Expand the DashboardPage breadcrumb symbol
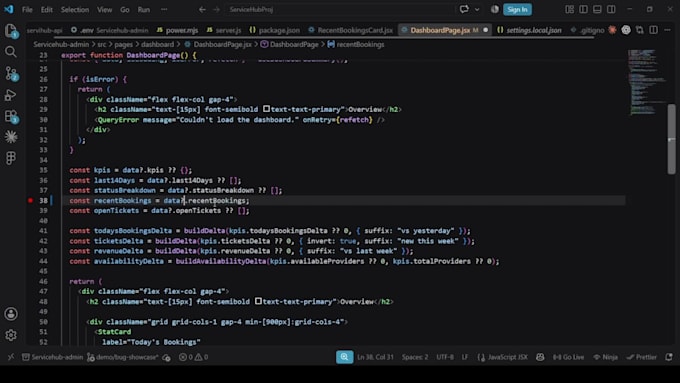 pos(289,44)
